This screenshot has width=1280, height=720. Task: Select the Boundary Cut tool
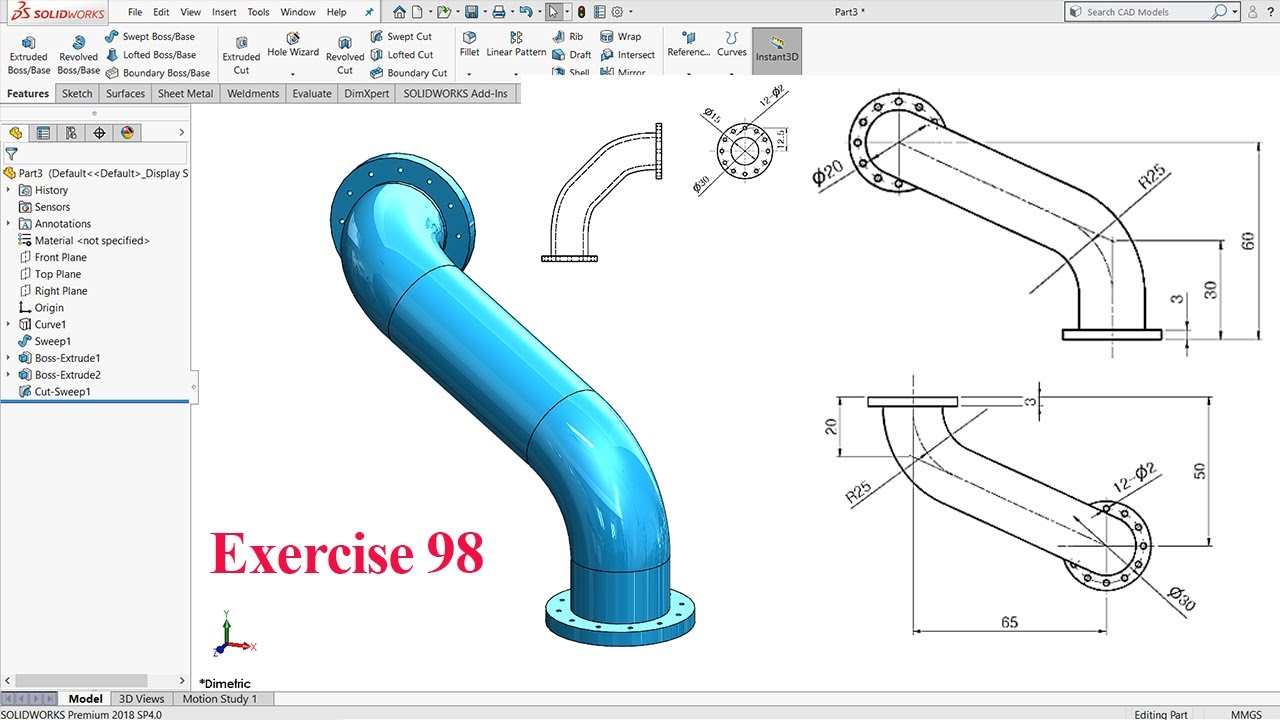[x=408, y=73]
